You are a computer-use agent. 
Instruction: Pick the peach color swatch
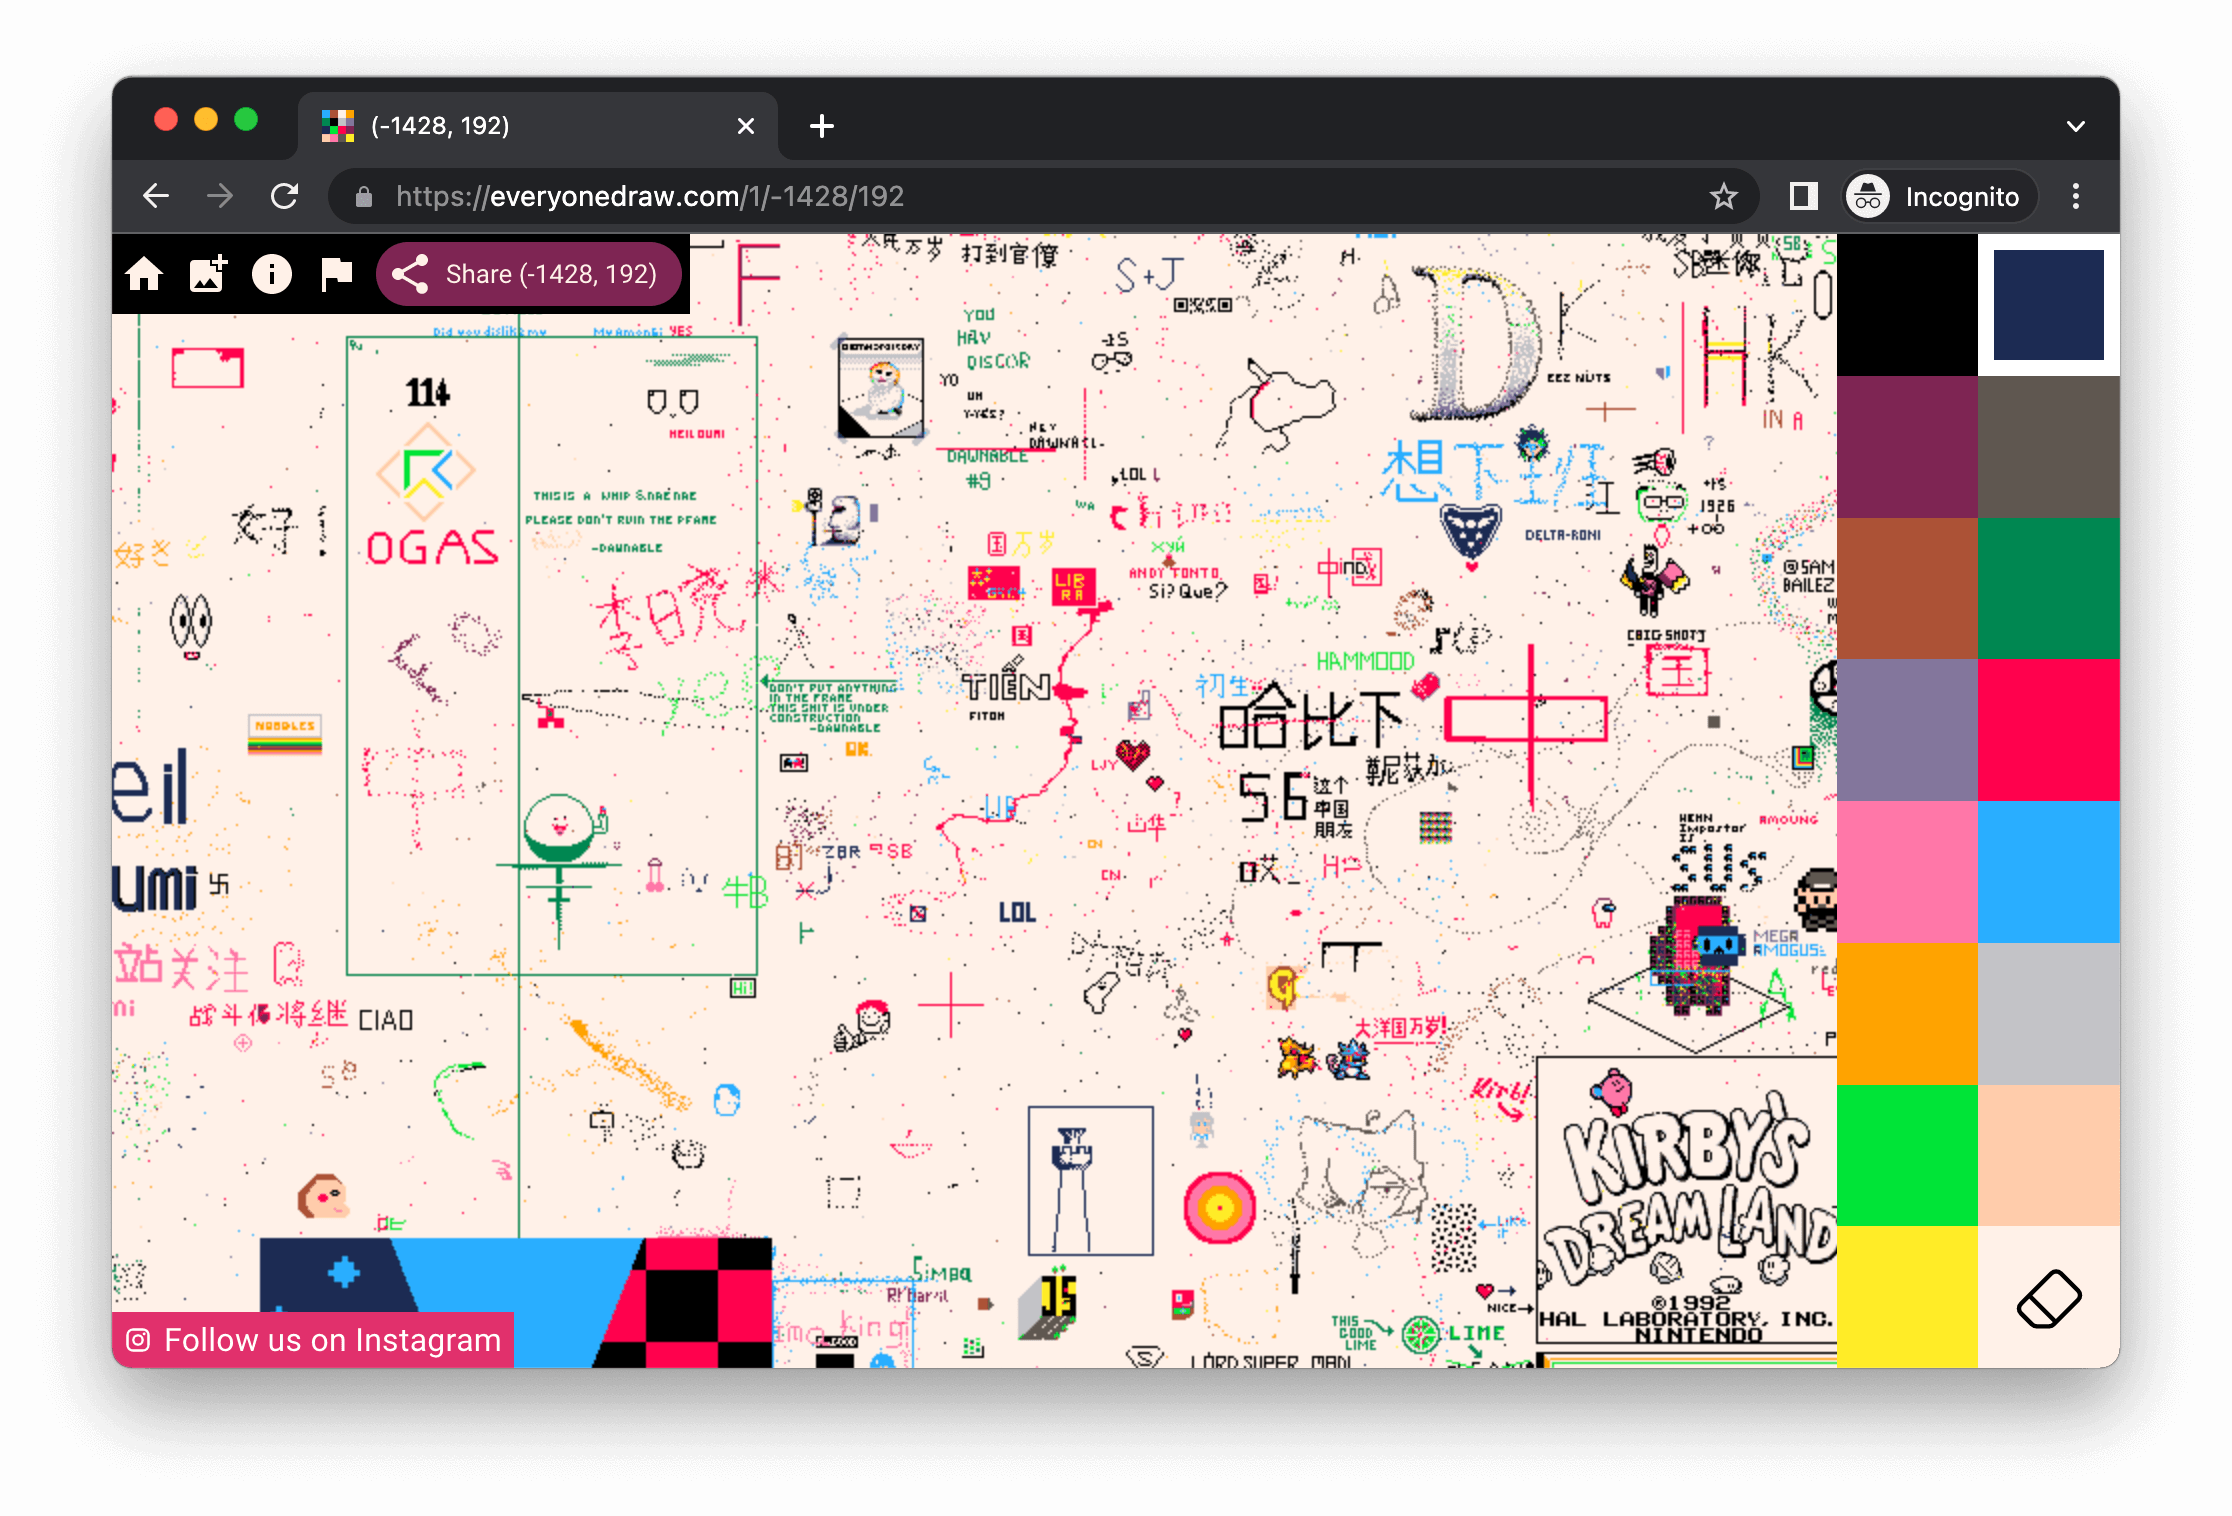2049,1156
